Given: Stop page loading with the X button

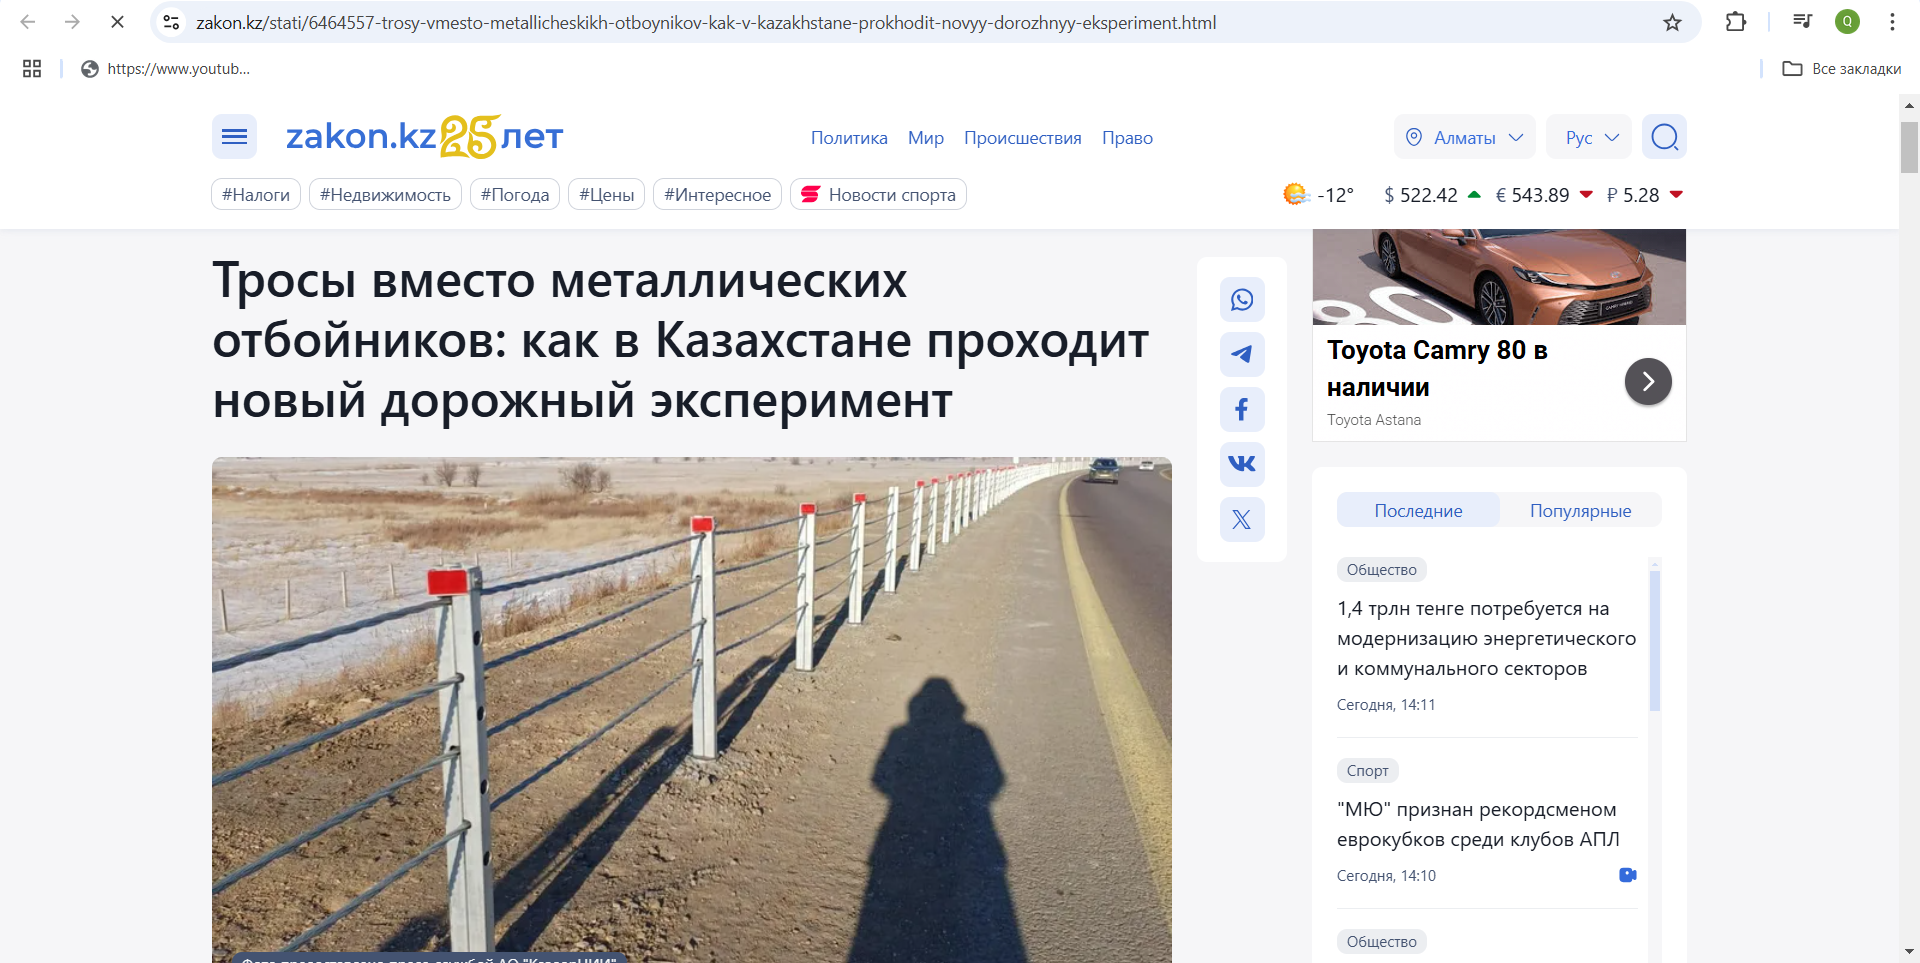Looking at the screenshot, I should 117,22.
